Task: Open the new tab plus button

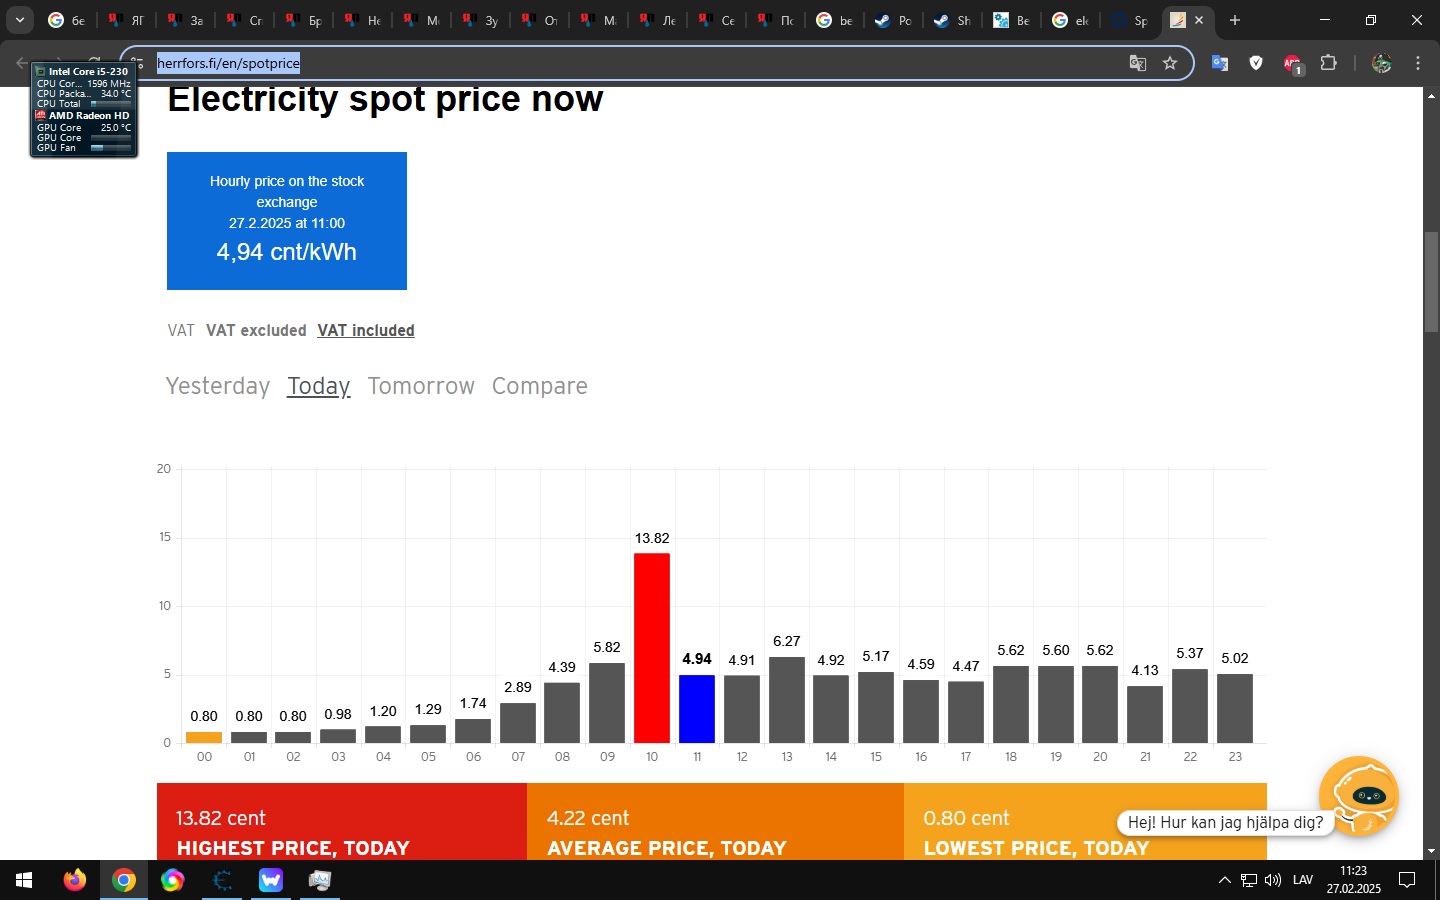Action: pyautogui.click(x=1235, y=20)
